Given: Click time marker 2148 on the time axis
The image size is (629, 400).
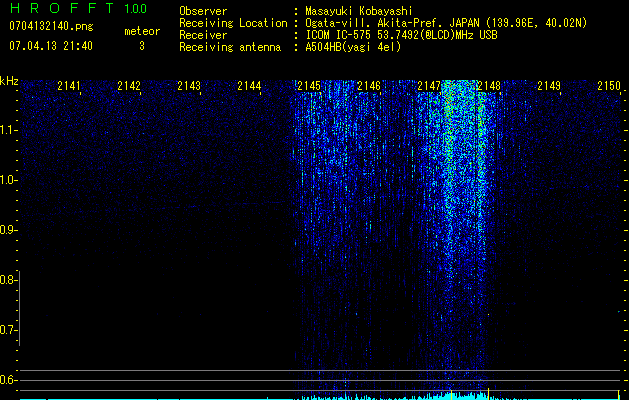Looking at the screenshot, I should pyautogui.click(x=489, y=86).
